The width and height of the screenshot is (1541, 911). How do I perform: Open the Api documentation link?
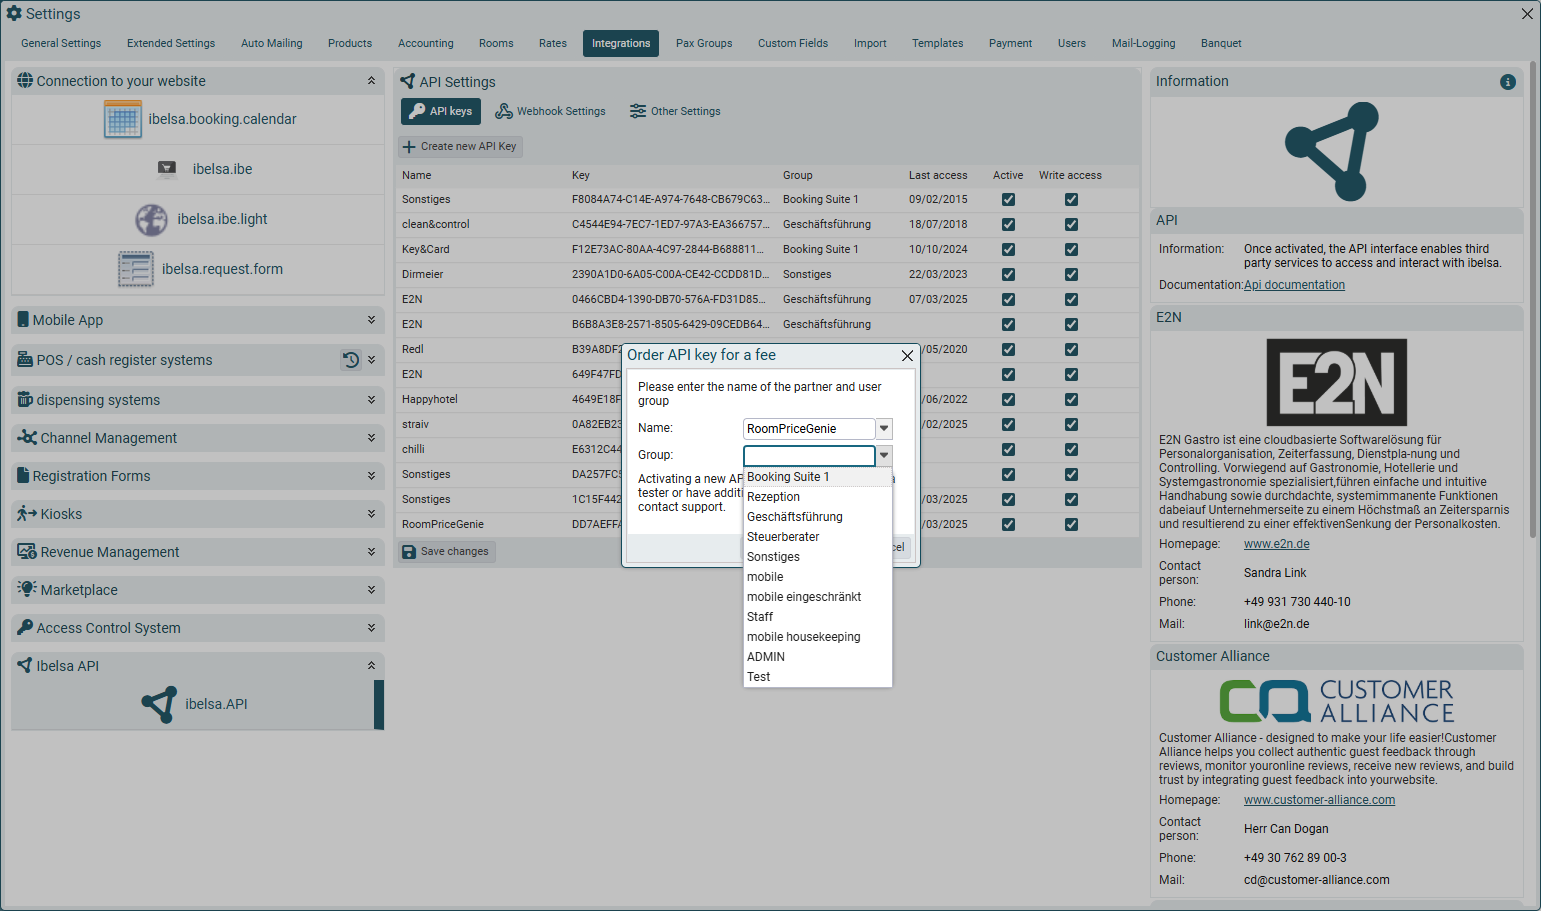pos(1294,285)
